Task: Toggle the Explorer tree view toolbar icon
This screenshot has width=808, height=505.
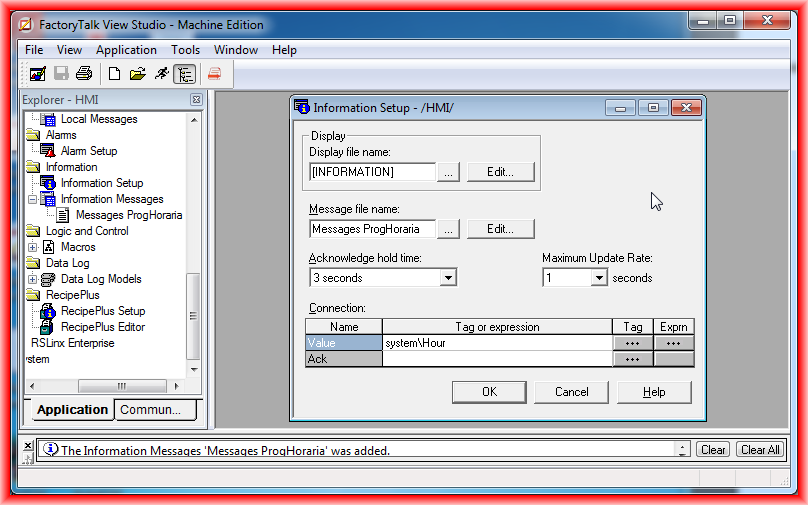Action: [x=184, y=73]
